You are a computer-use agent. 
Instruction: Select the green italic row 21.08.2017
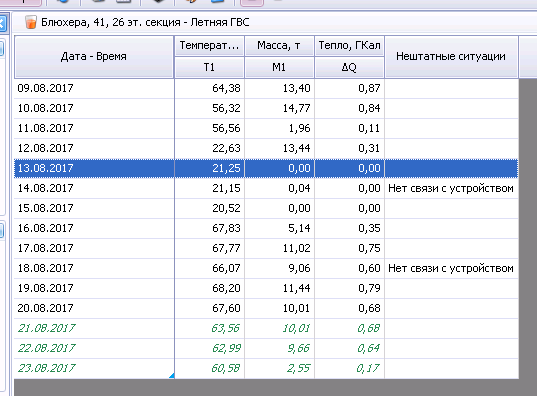click(266, 328)
